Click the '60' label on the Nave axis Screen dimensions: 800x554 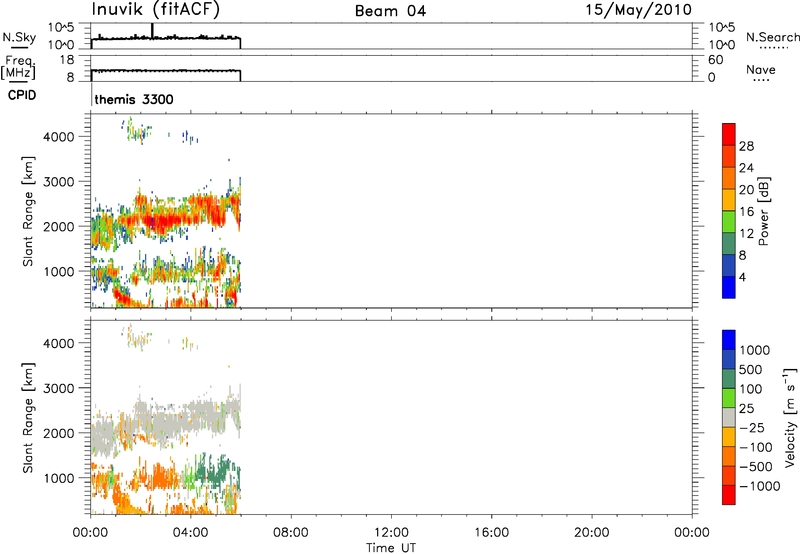pyautogui.click(x=715, y=60)
